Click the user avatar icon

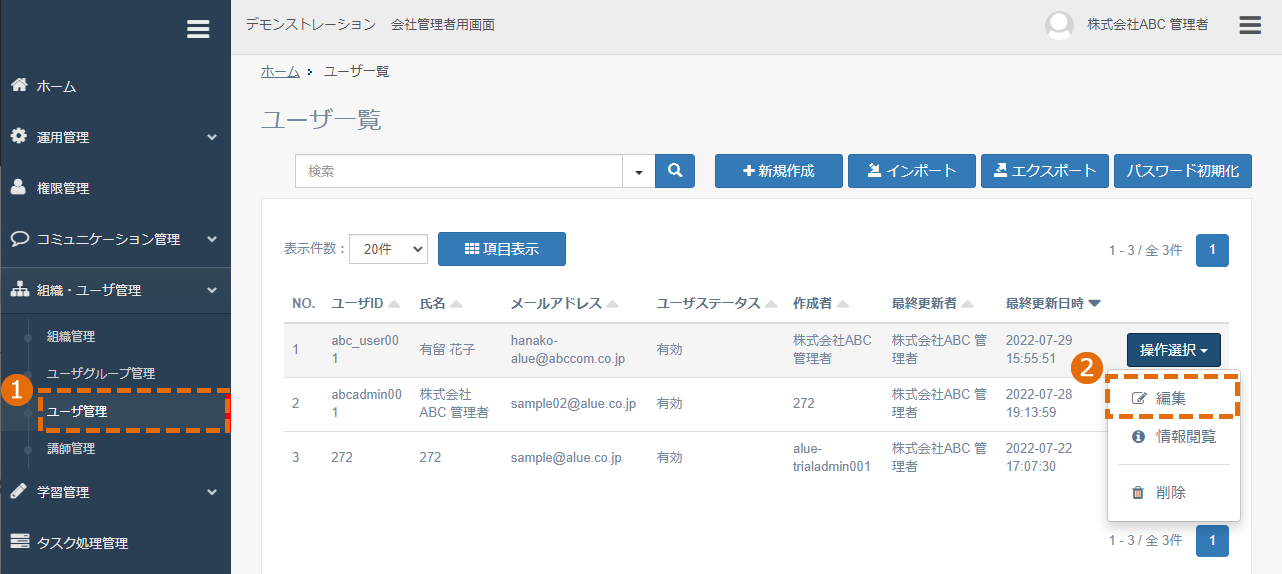1059,25
